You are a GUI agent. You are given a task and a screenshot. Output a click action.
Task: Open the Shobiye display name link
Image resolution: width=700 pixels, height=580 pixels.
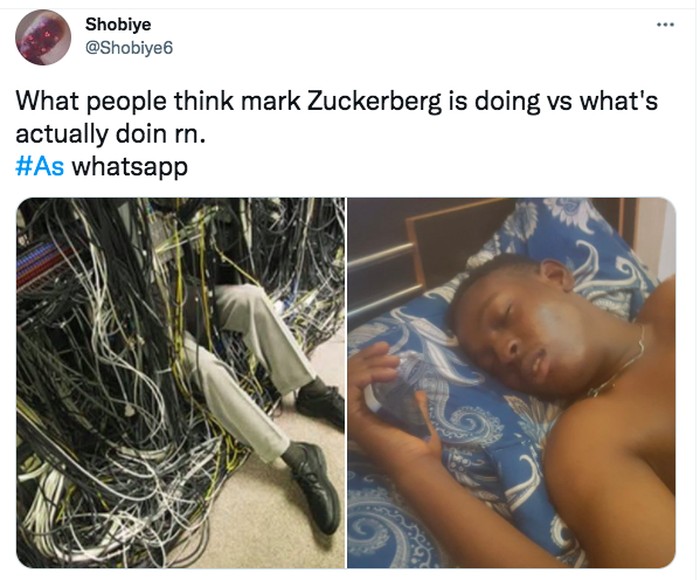pos(118,24)
